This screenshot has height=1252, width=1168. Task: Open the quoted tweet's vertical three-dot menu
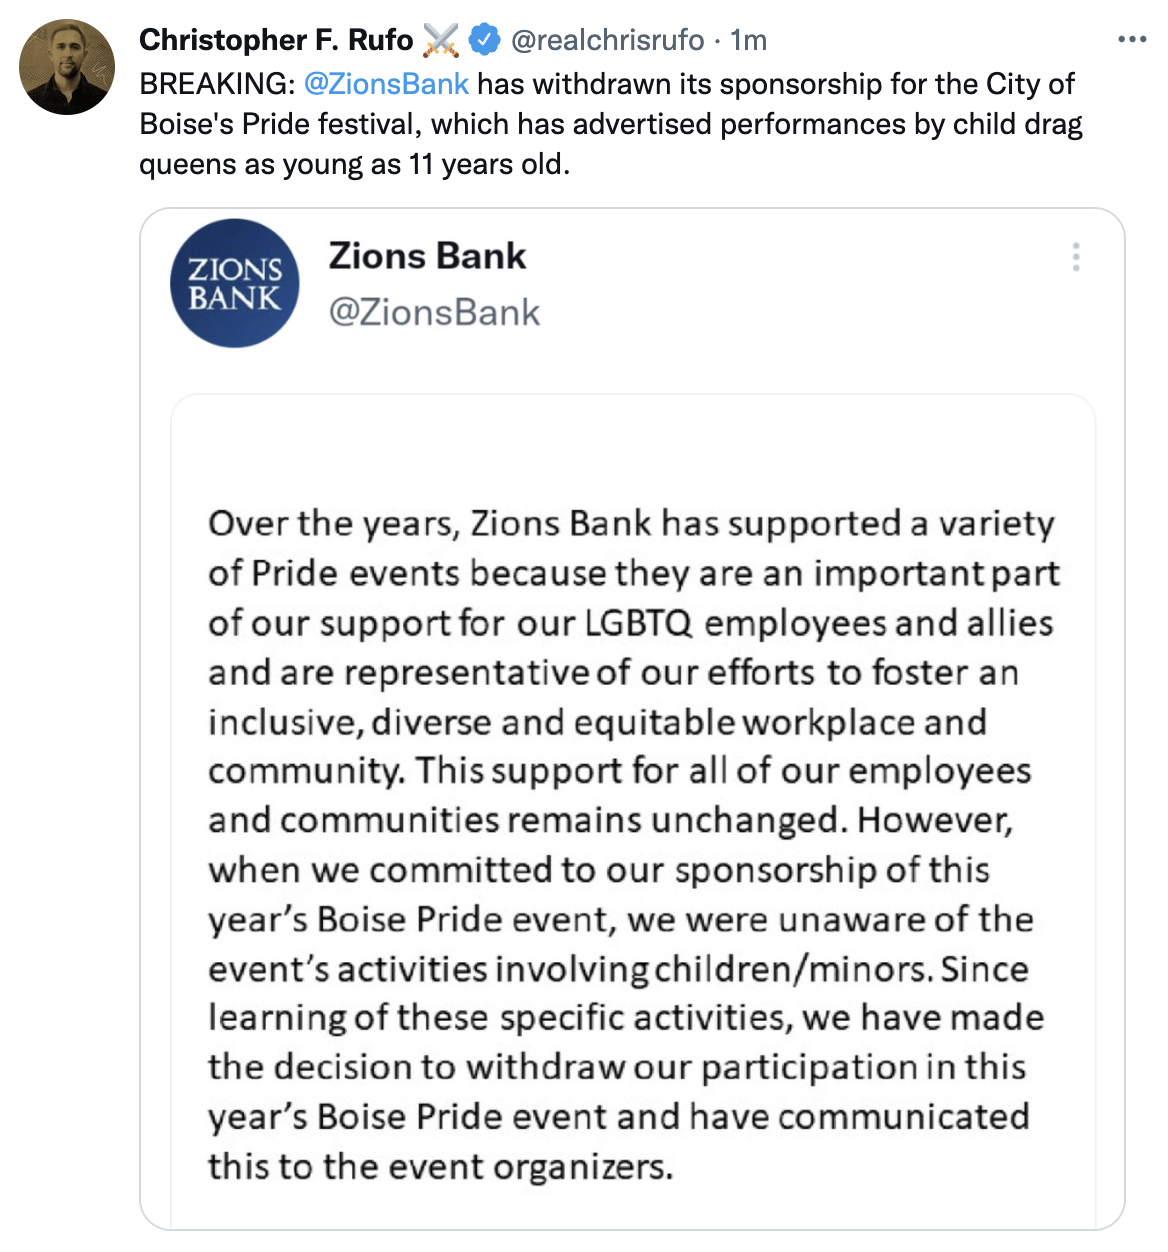[x=1076, y=257]
